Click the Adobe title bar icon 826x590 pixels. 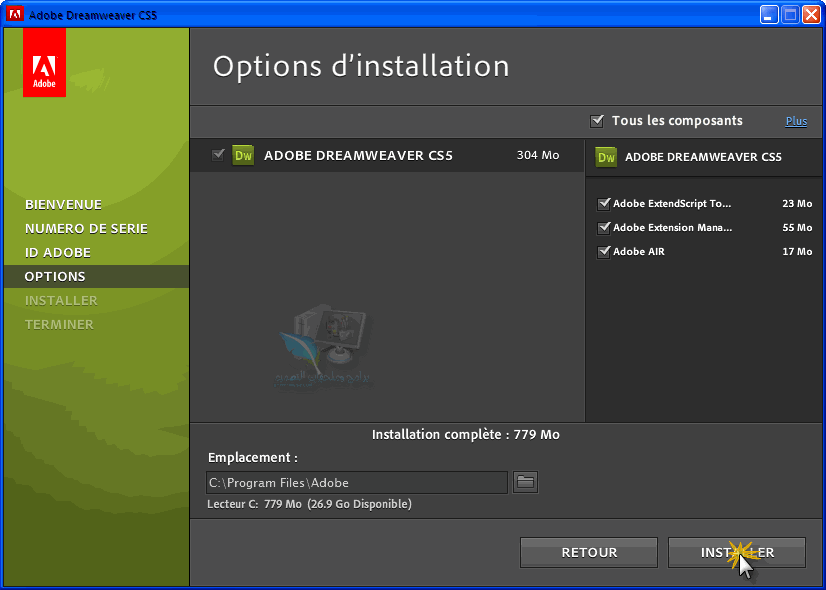(x=14, y=15)
